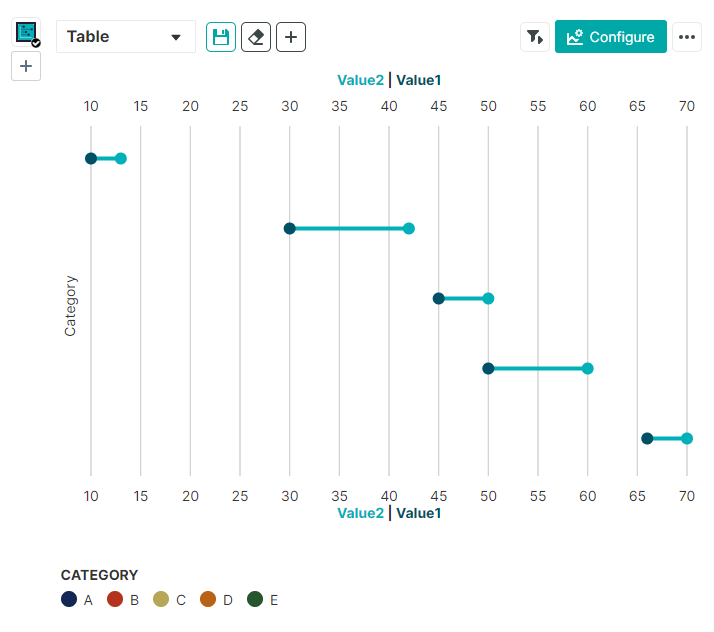
Task: Click the data source icon with checkmark
Action: coord(27,34)
